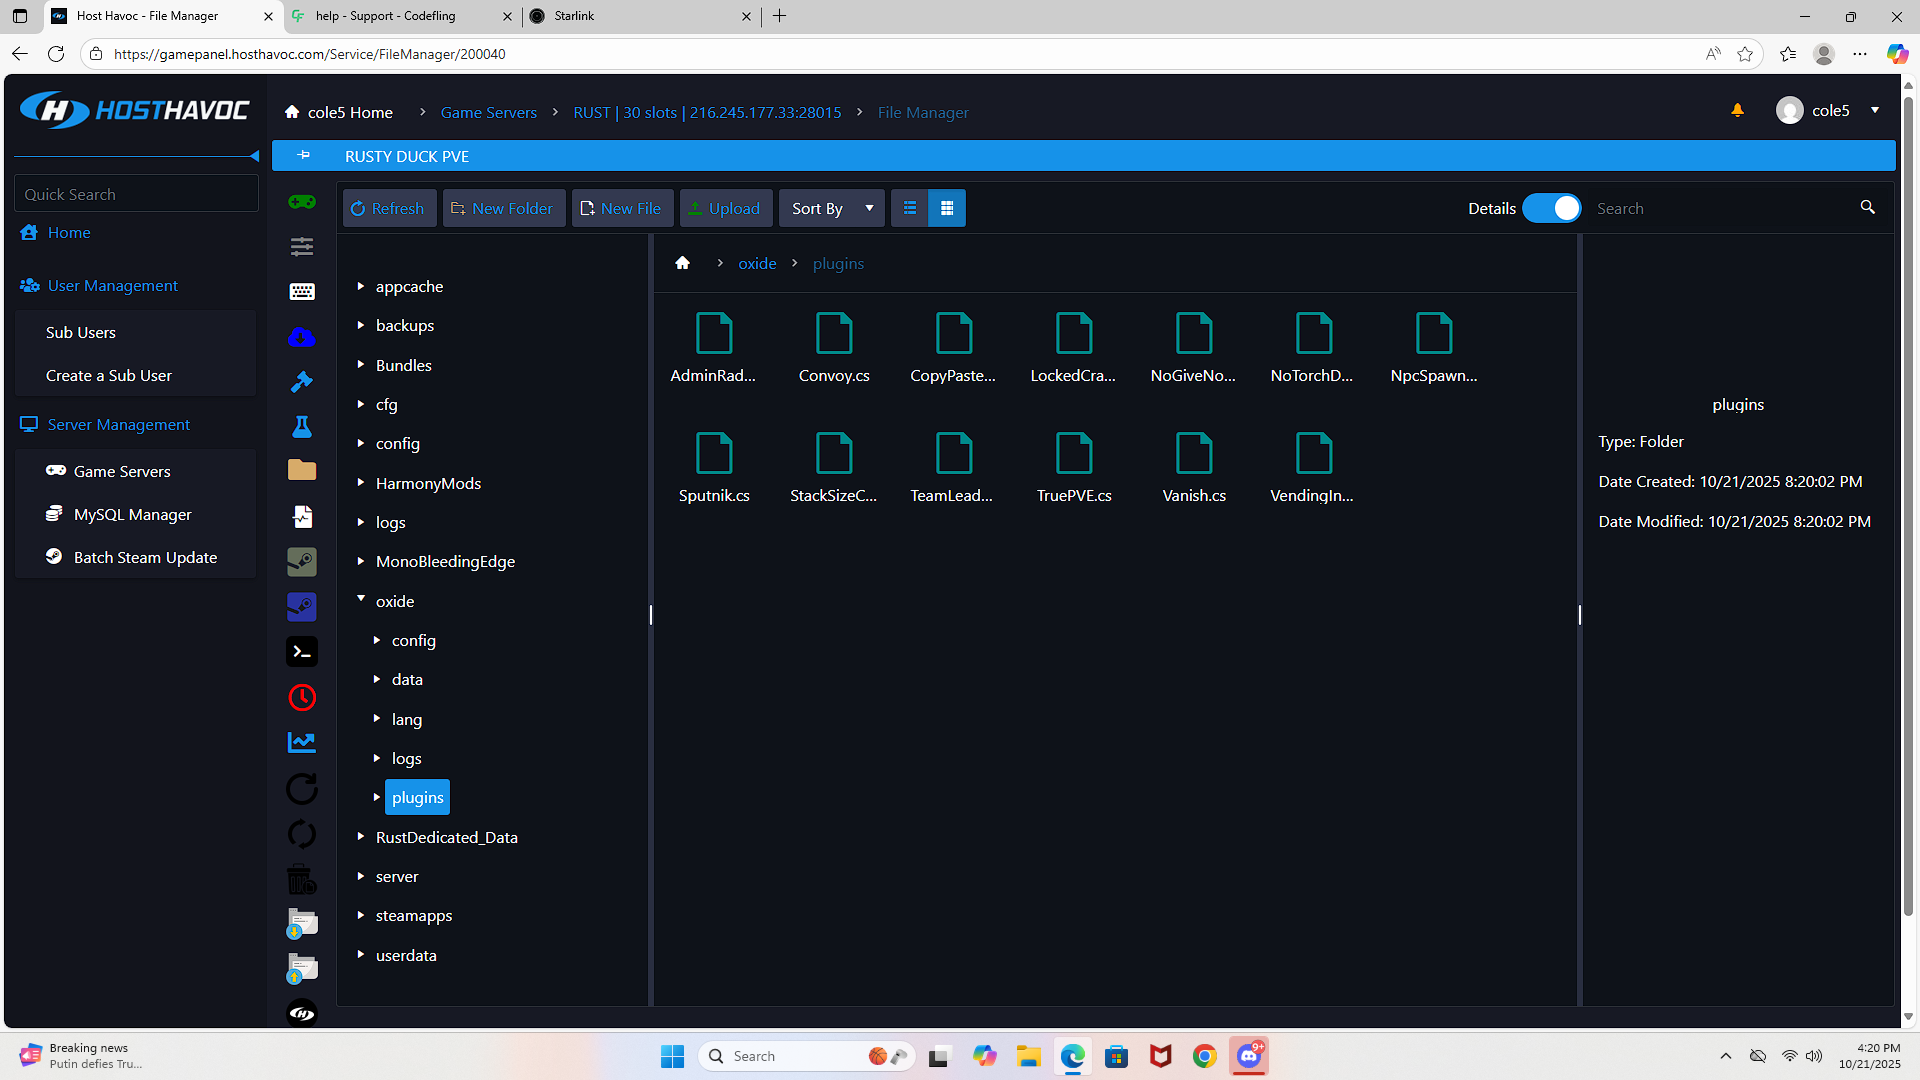The image size is (1920, 1080).
Task: Click the trash can sidebar icon
Action: (x=302, y=879)
